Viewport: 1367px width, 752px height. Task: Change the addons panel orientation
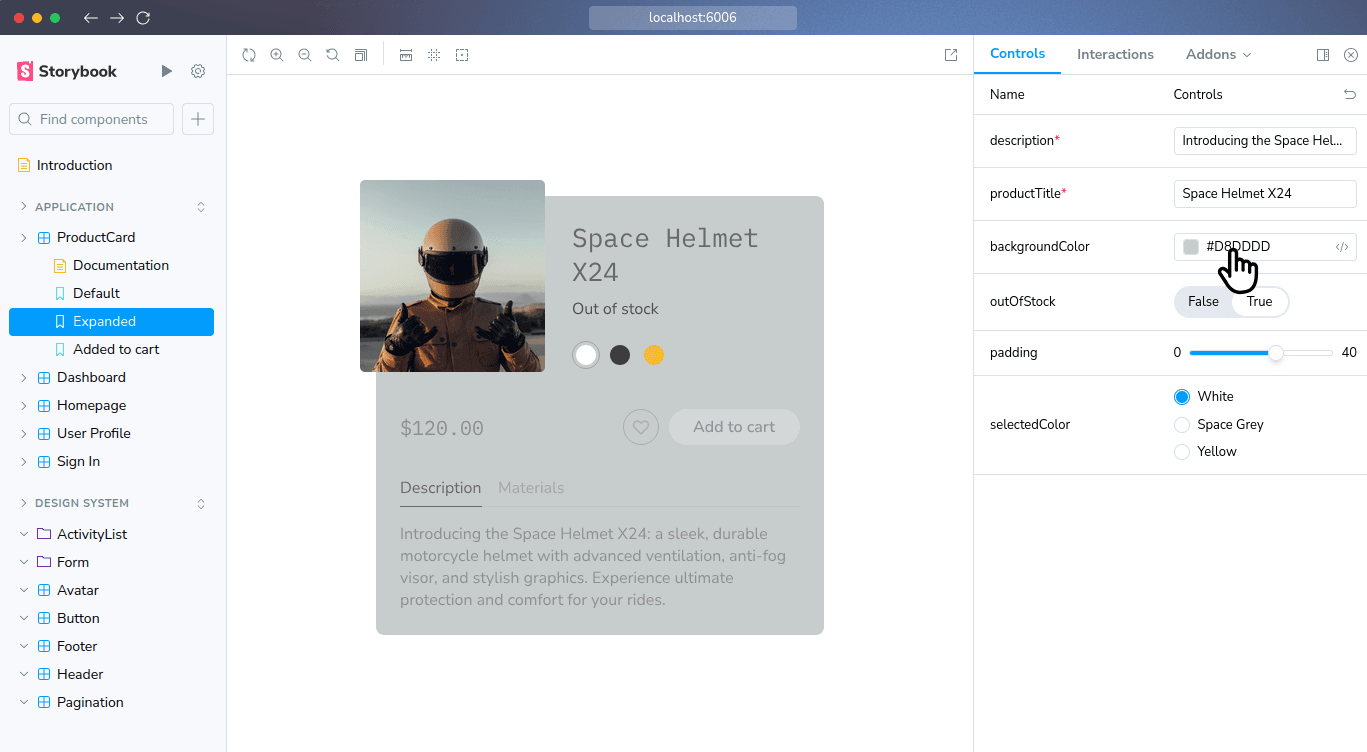1322,54
